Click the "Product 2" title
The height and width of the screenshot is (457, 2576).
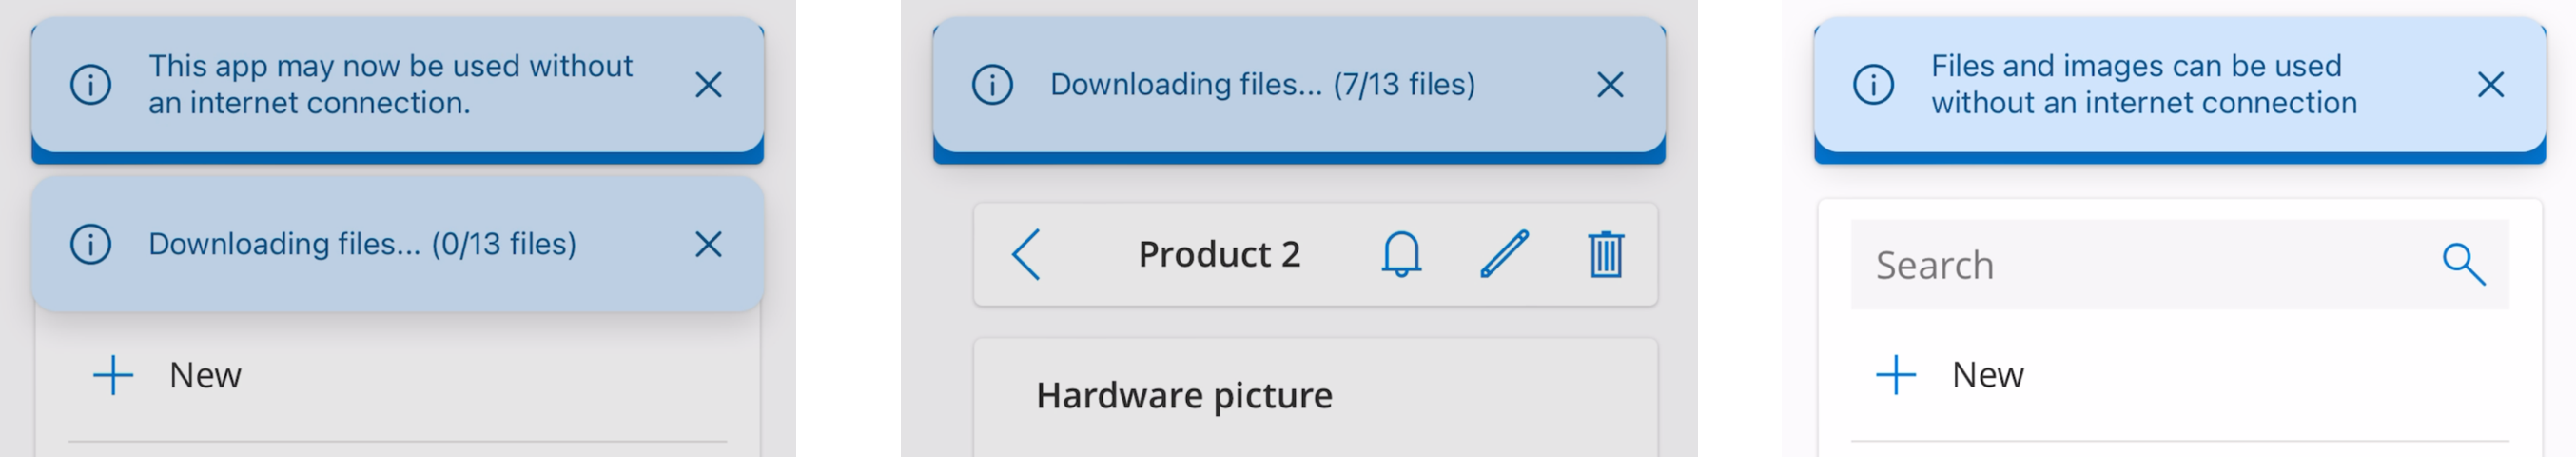[x=1219, y=255]
